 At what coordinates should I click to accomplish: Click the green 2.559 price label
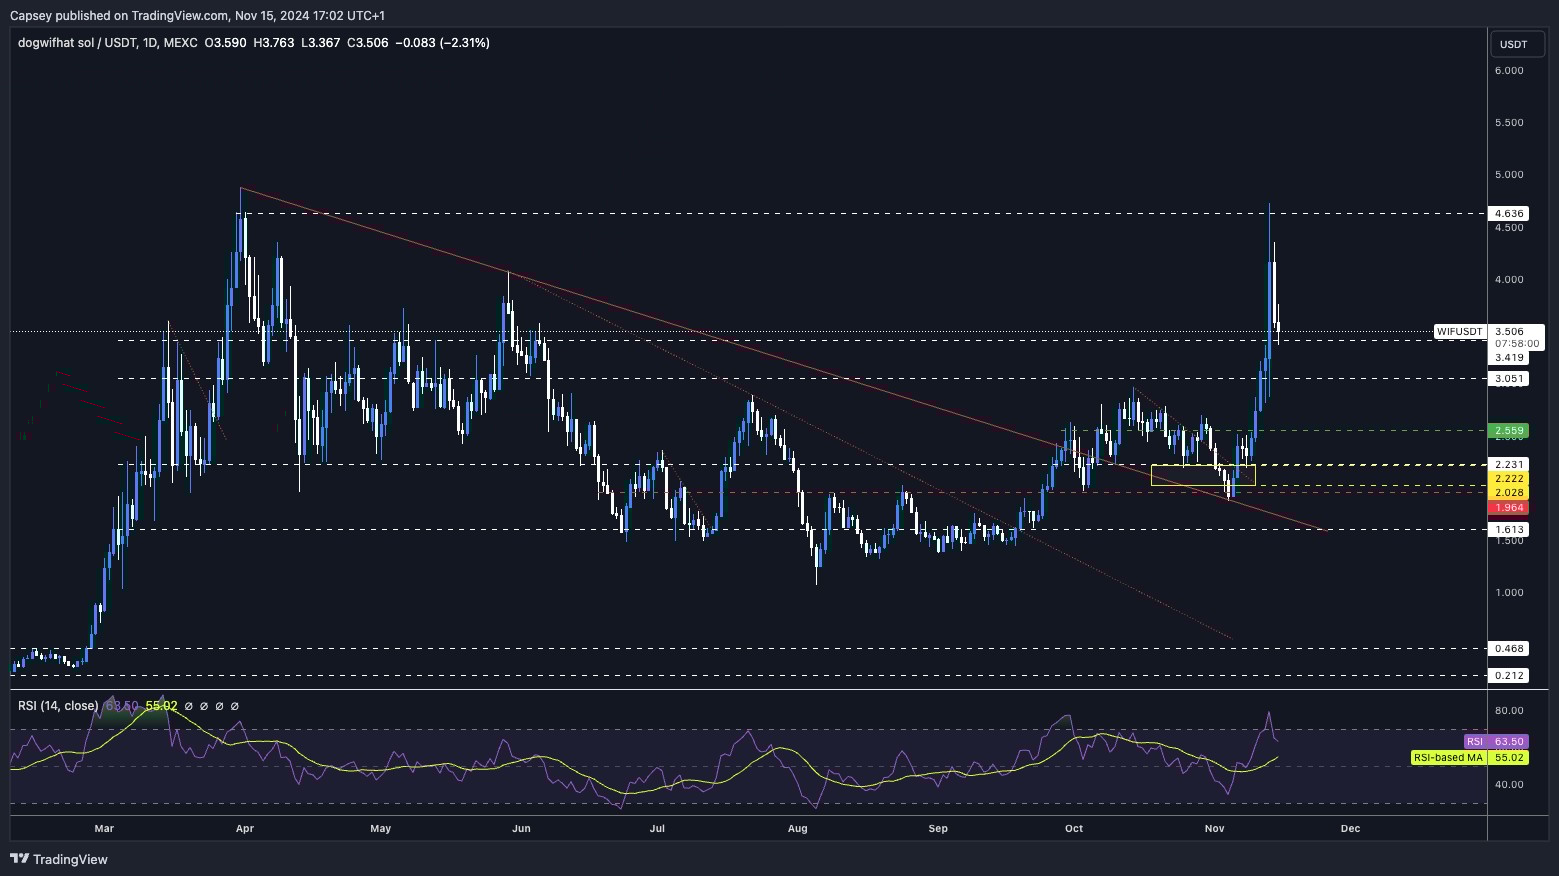point(1511,430)
